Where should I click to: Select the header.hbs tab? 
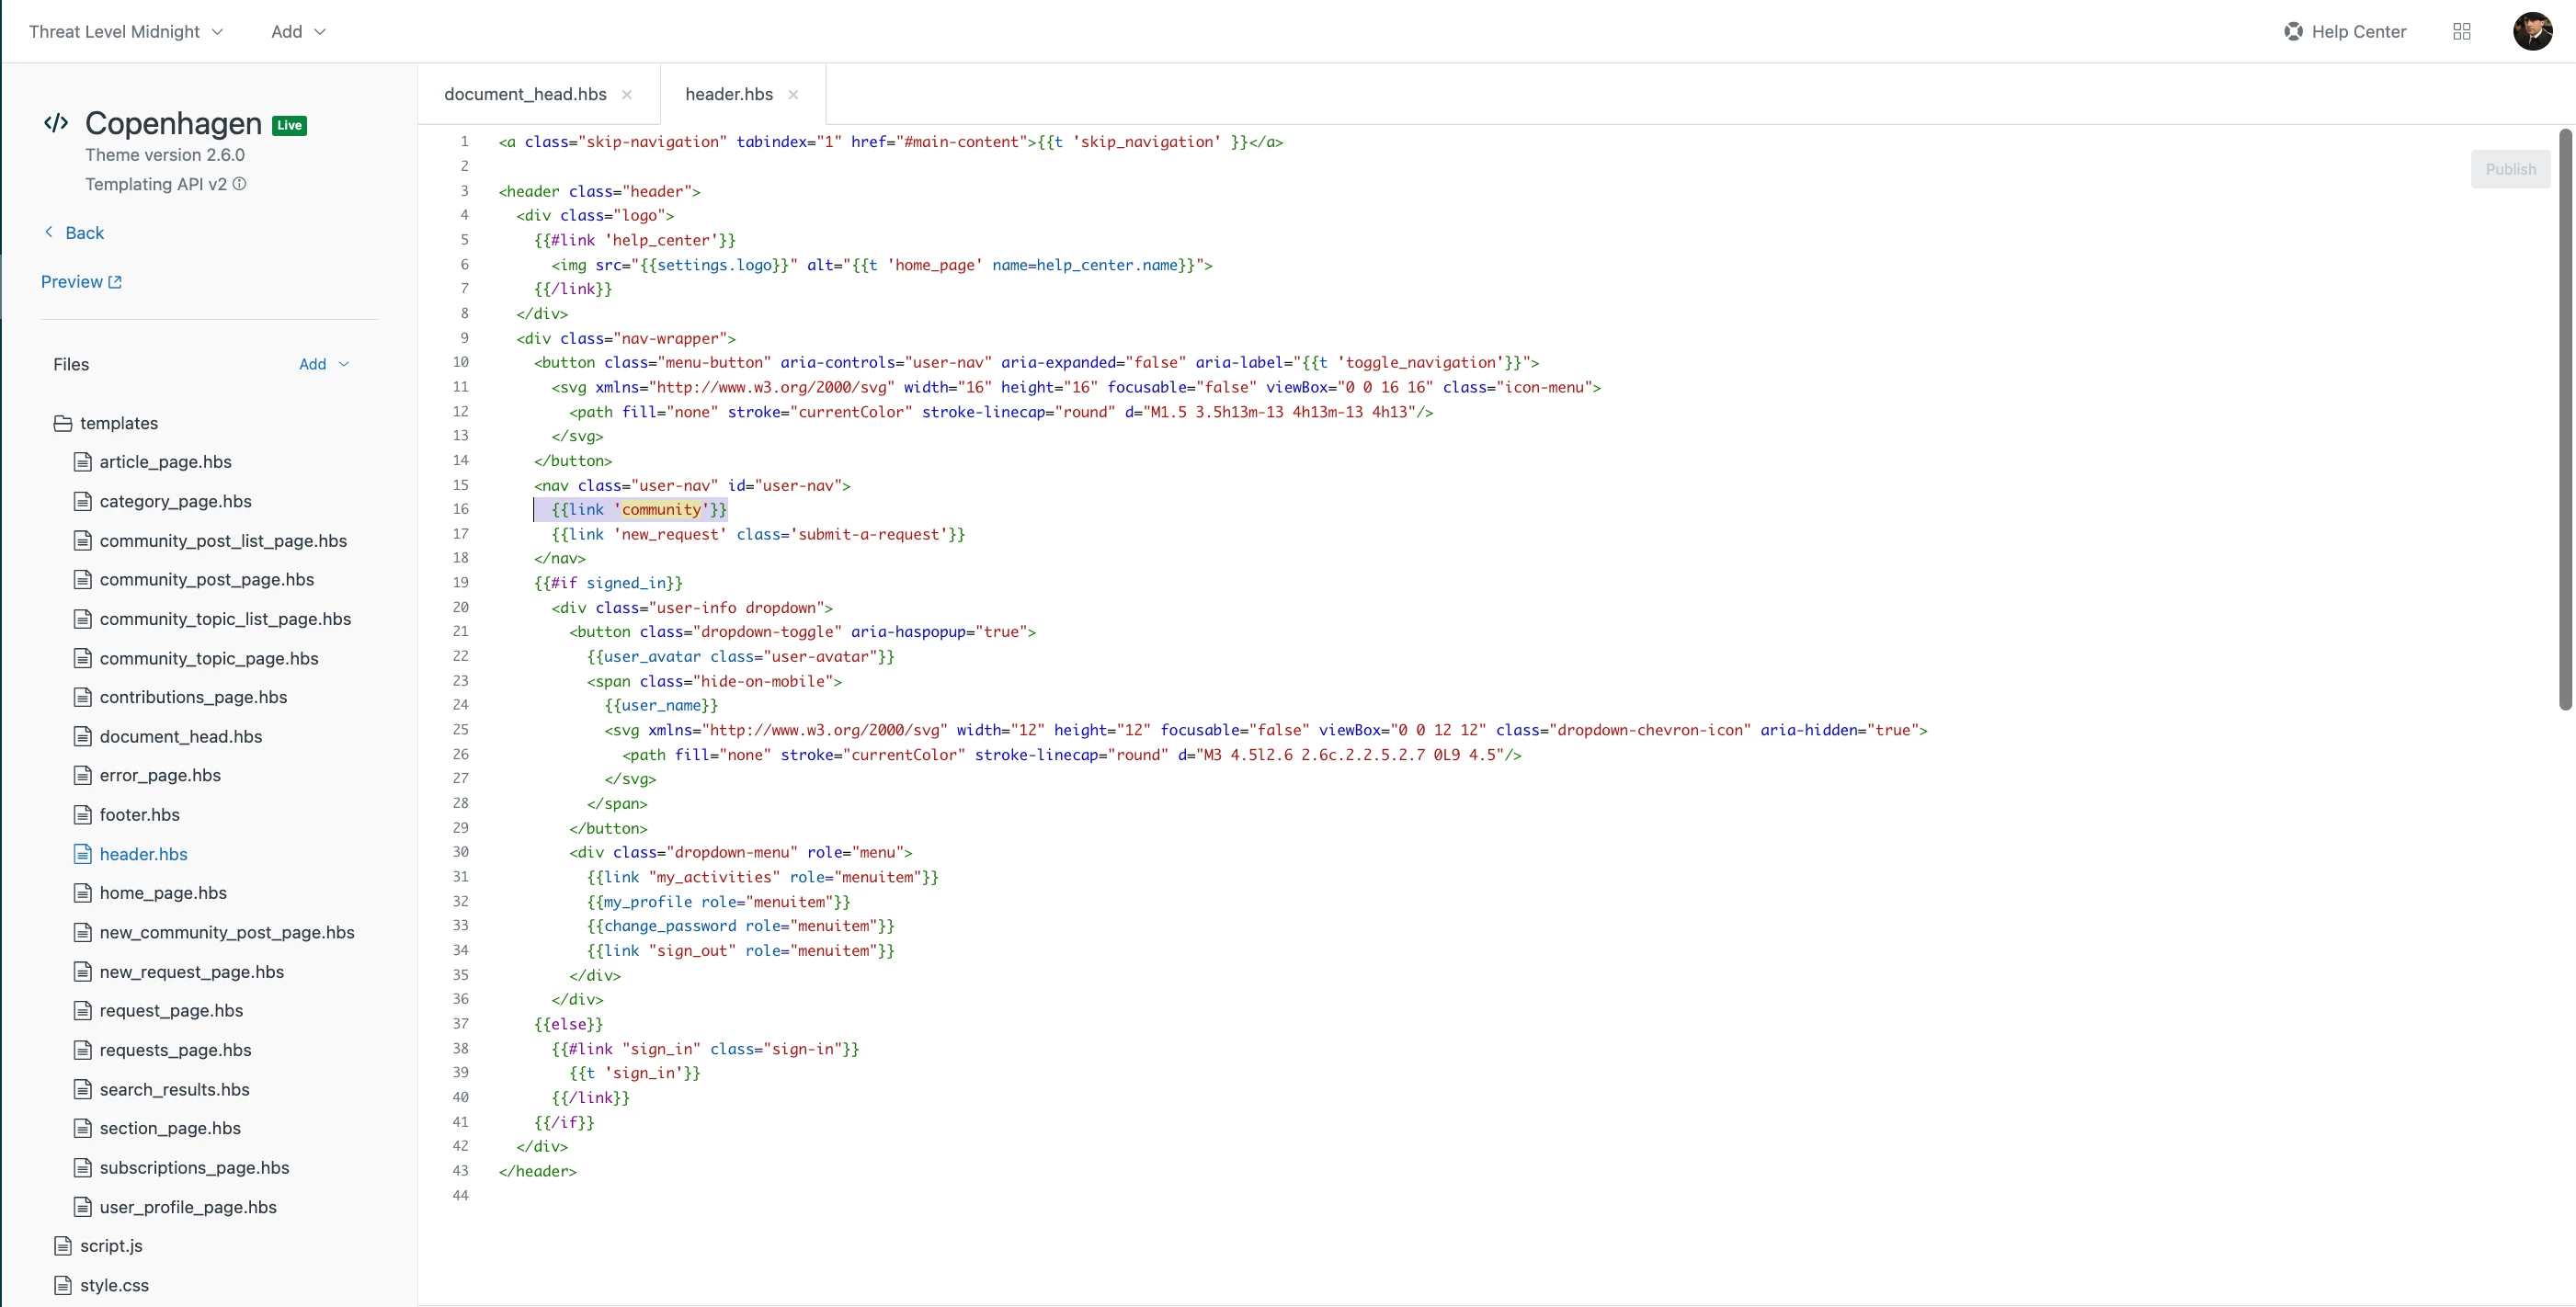tap(729, 94)
